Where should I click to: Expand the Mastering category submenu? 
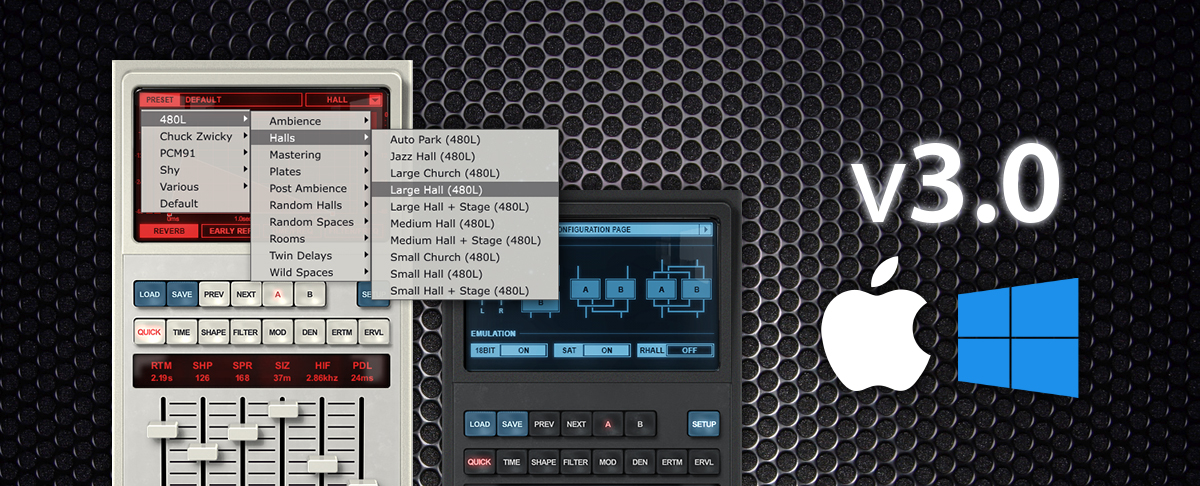click(310, 155)
